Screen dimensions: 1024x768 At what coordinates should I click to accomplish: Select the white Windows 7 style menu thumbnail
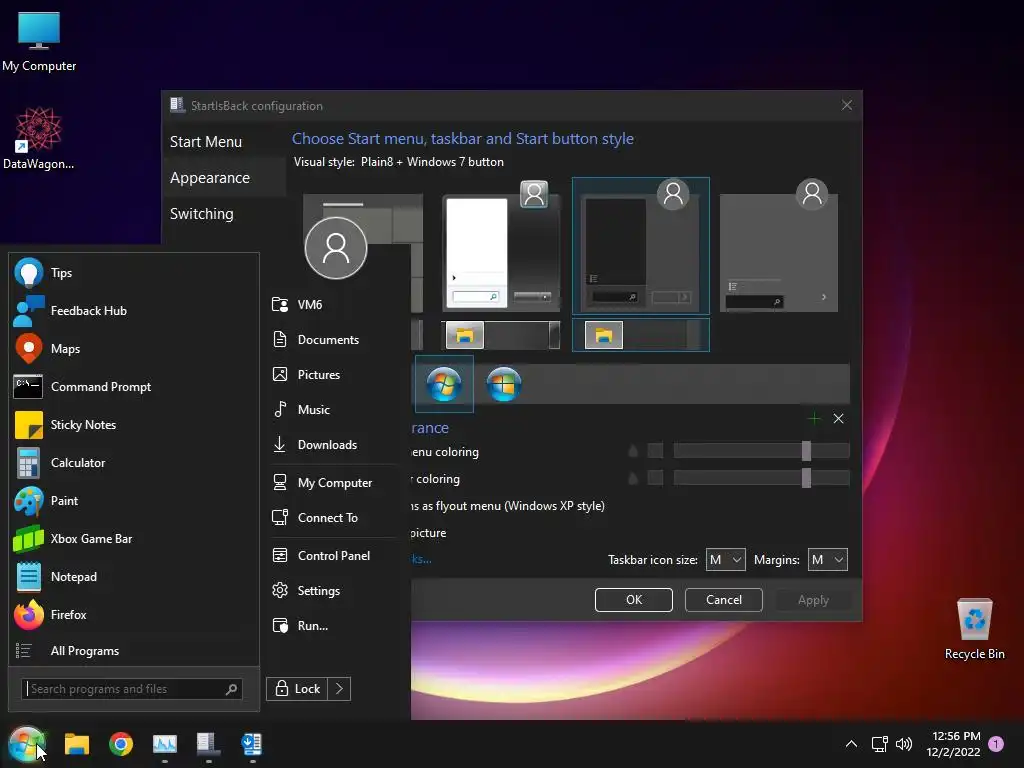pyautogui.click(x=502, y=246)
